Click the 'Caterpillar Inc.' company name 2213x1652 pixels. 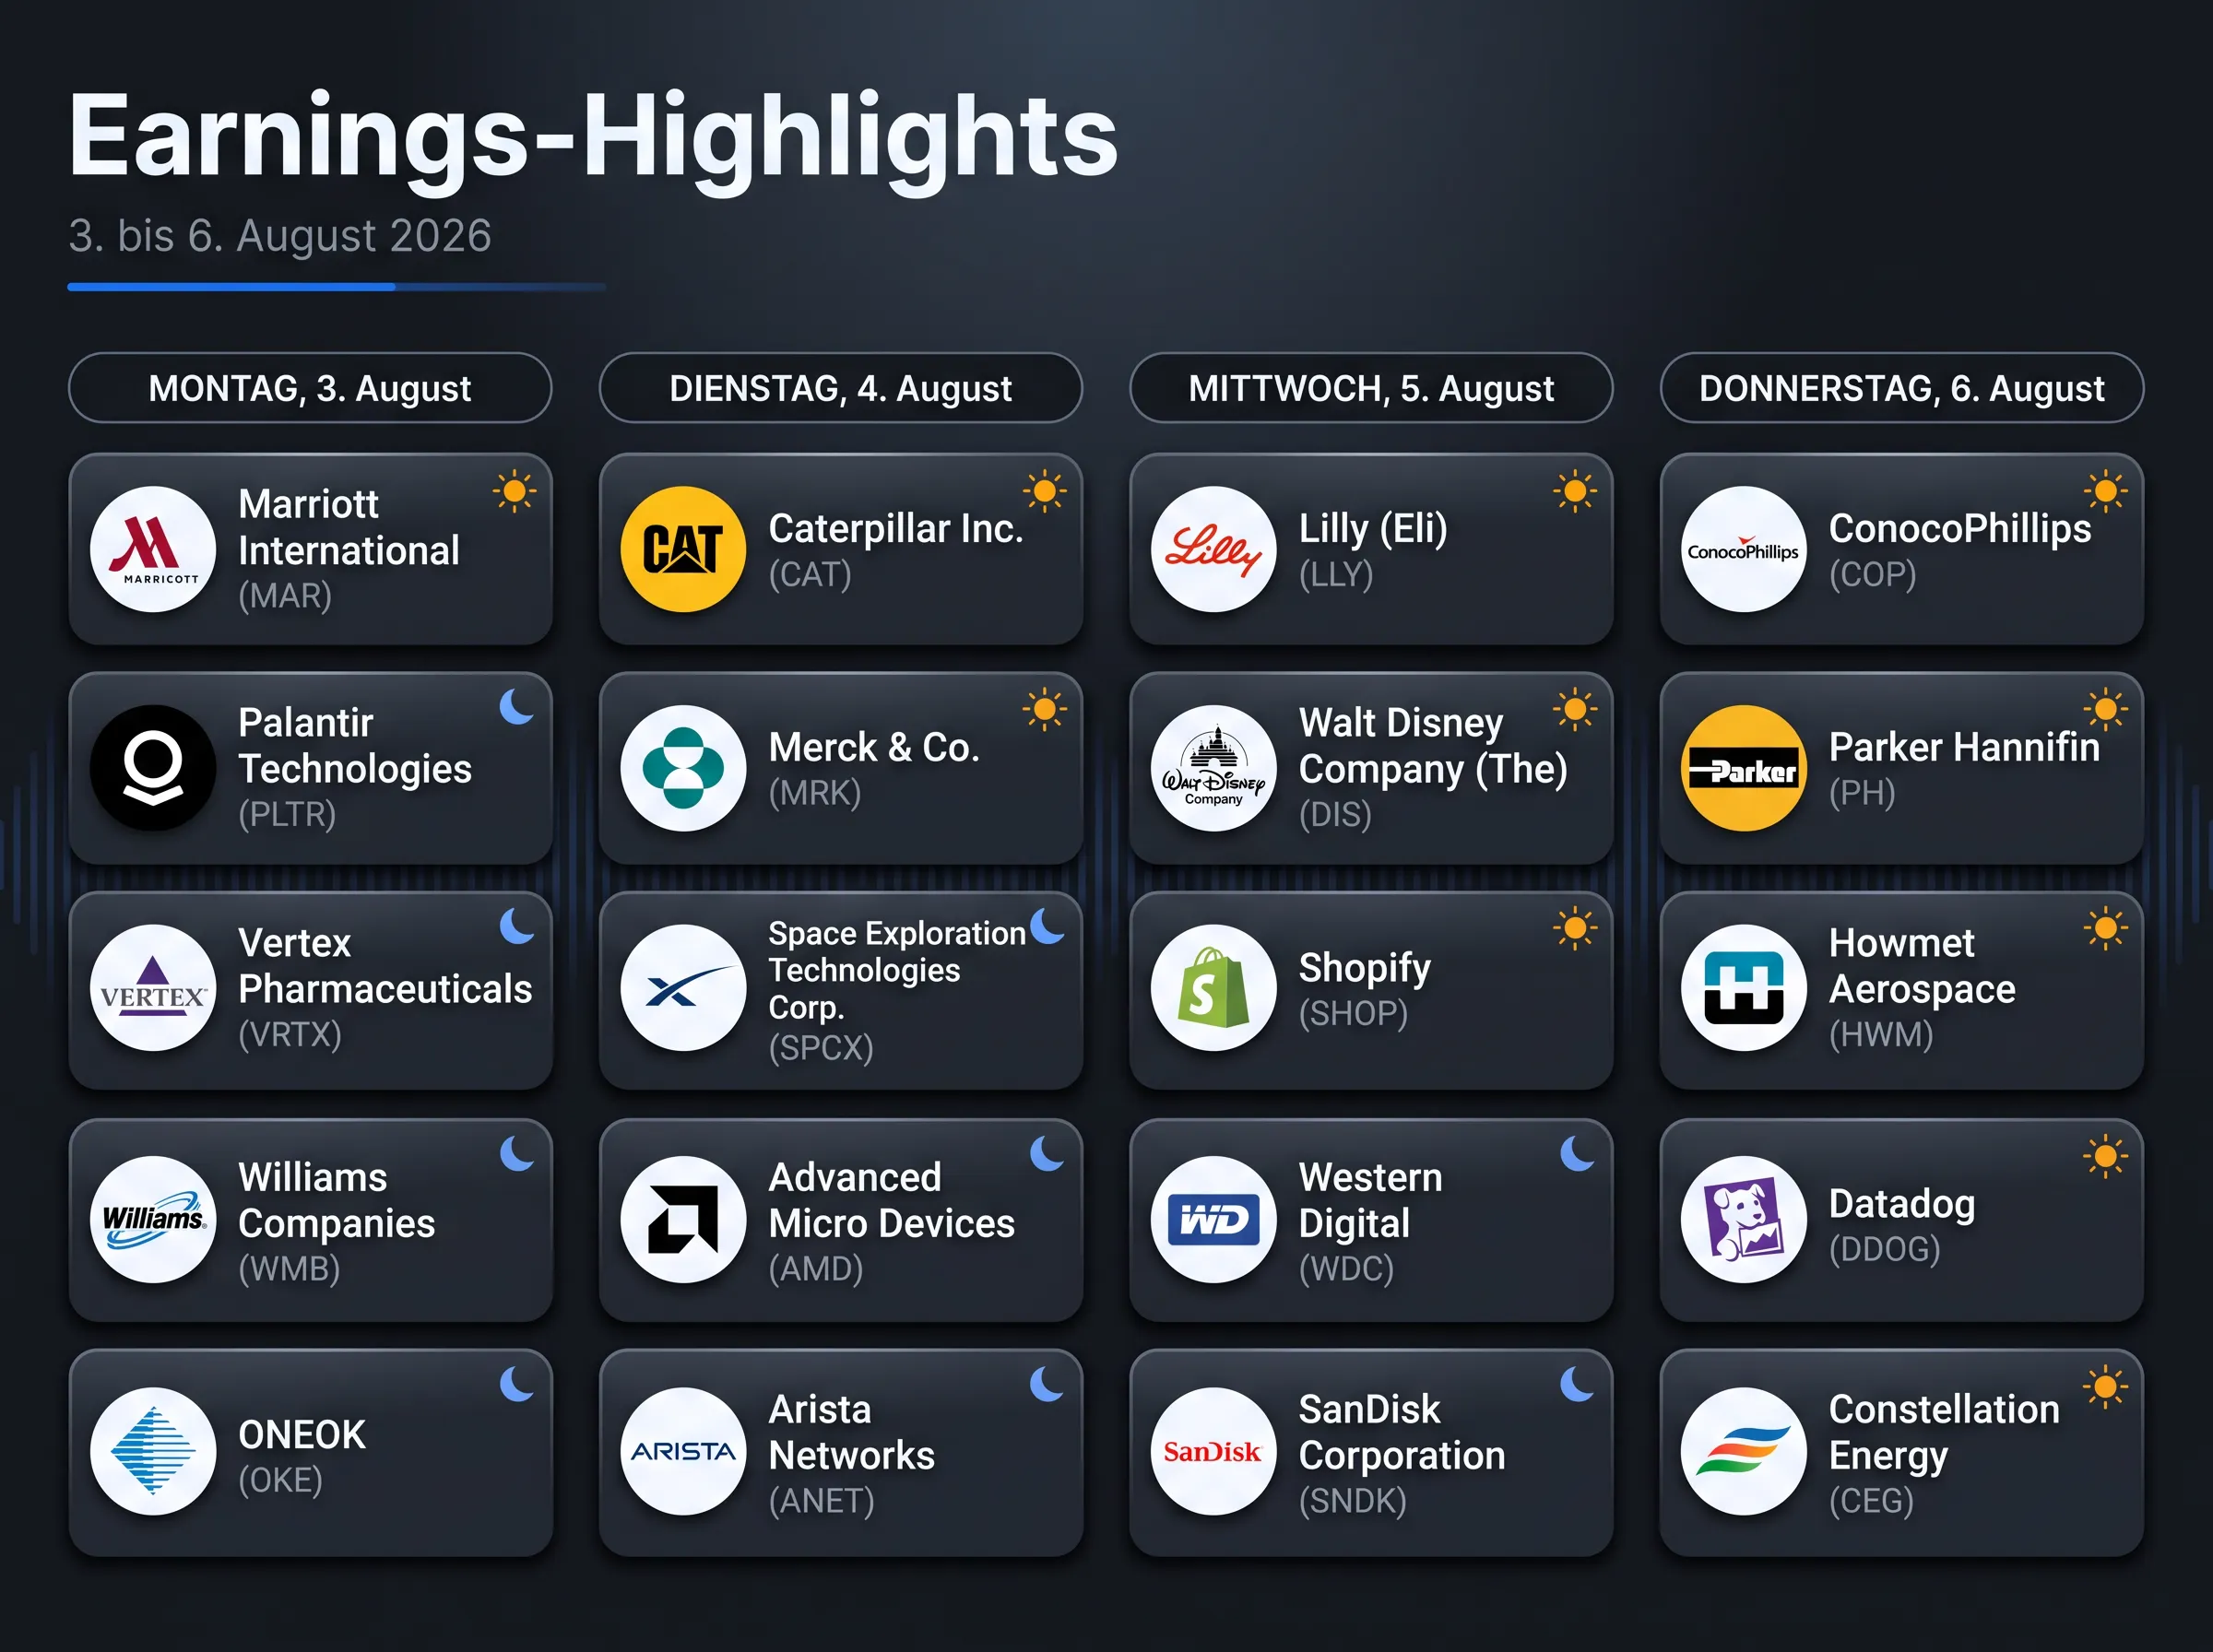pos(896,528)
